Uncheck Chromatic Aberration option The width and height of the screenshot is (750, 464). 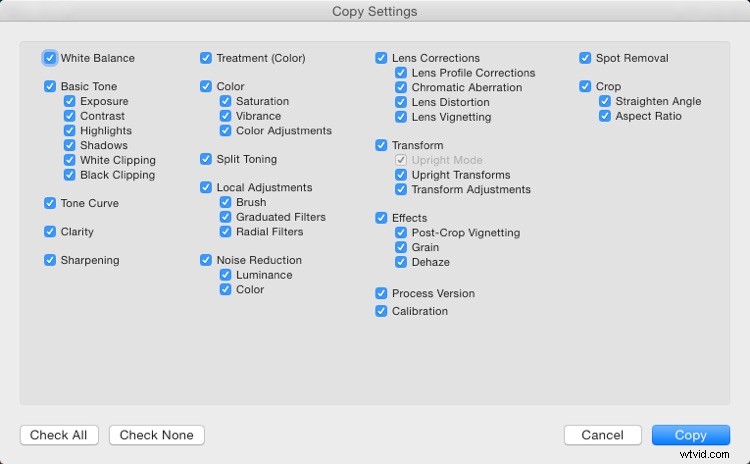401,88
